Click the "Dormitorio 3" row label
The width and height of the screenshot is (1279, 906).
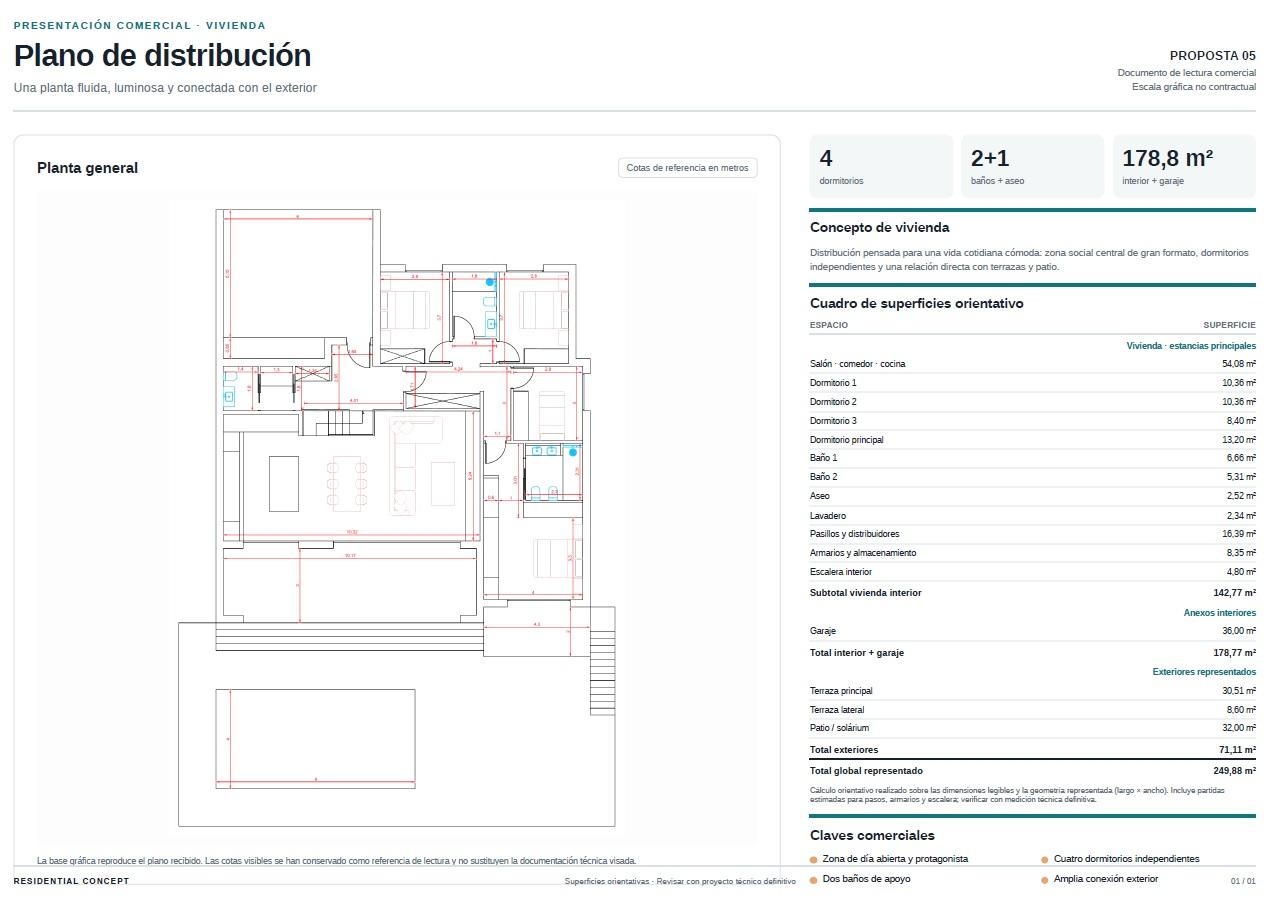point(833,421)
